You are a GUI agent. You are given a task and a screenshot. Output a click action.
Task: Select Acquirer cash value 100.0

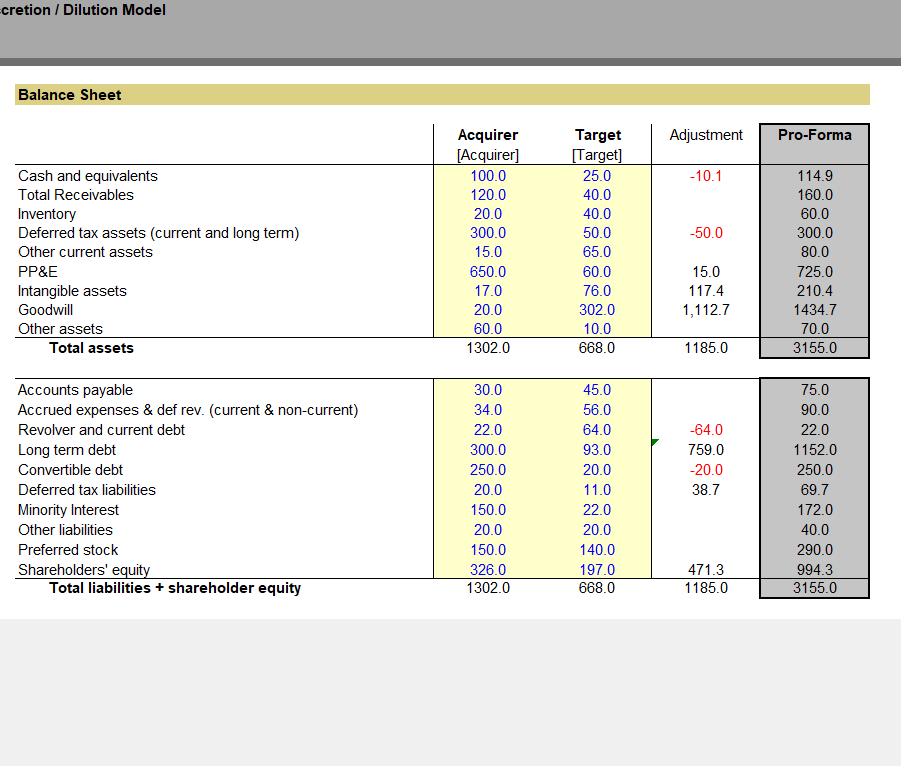[488, 176]
